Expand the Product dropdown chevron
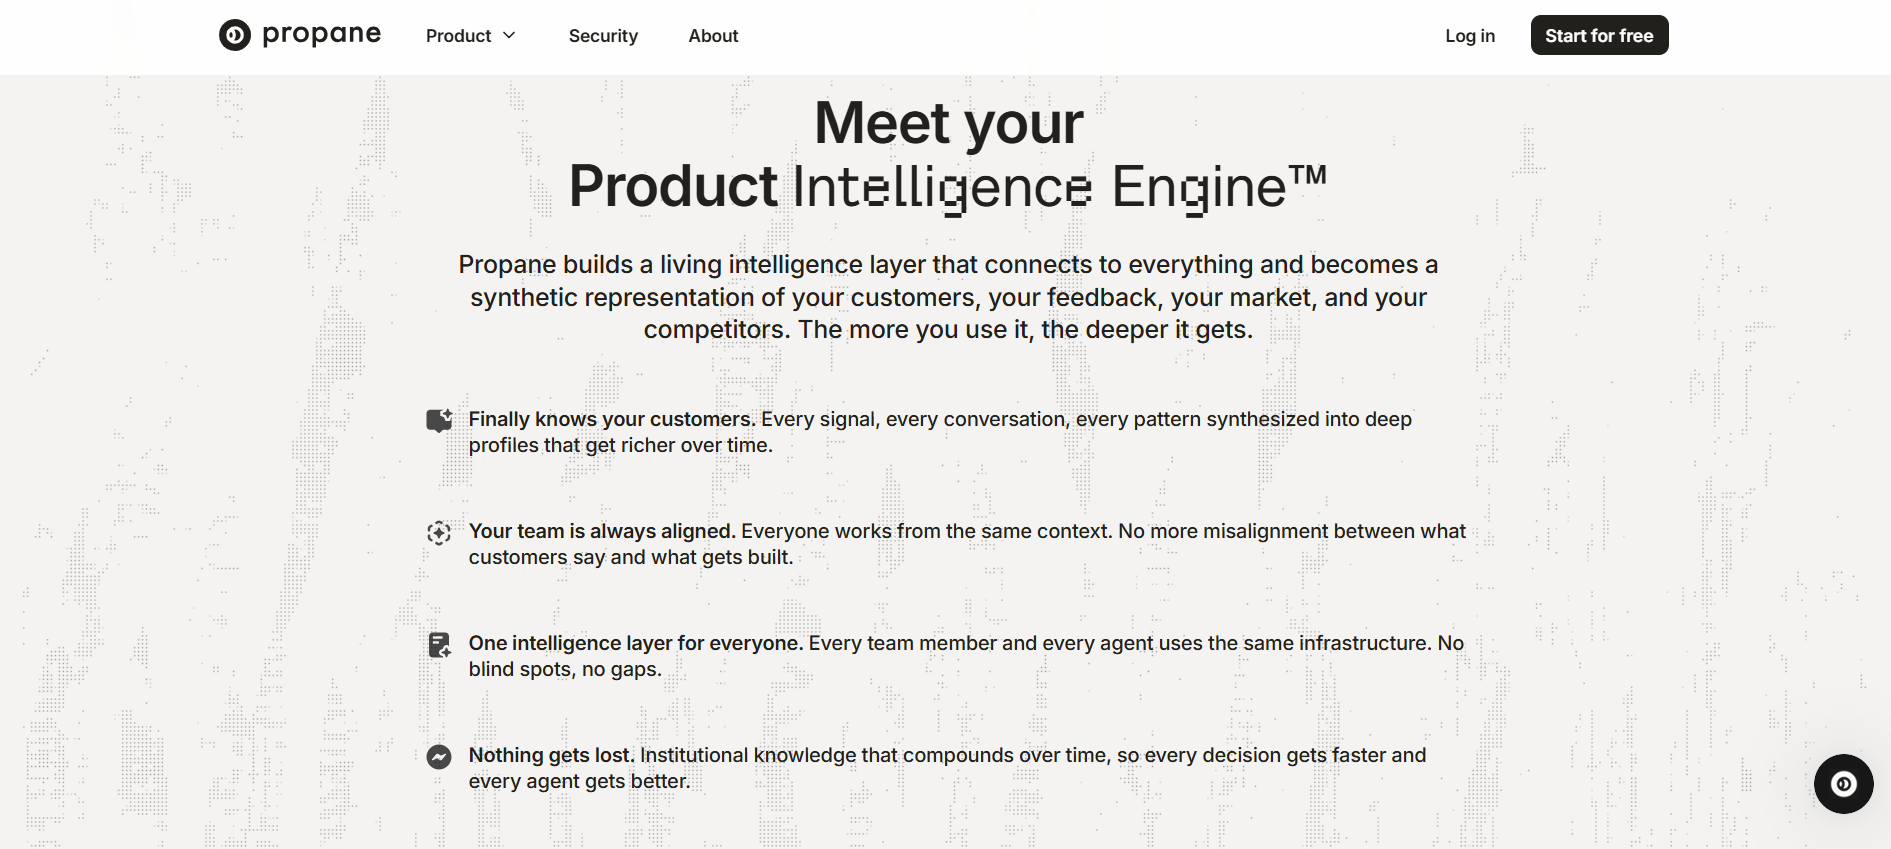1891x849 pixels. coord(509,35)
